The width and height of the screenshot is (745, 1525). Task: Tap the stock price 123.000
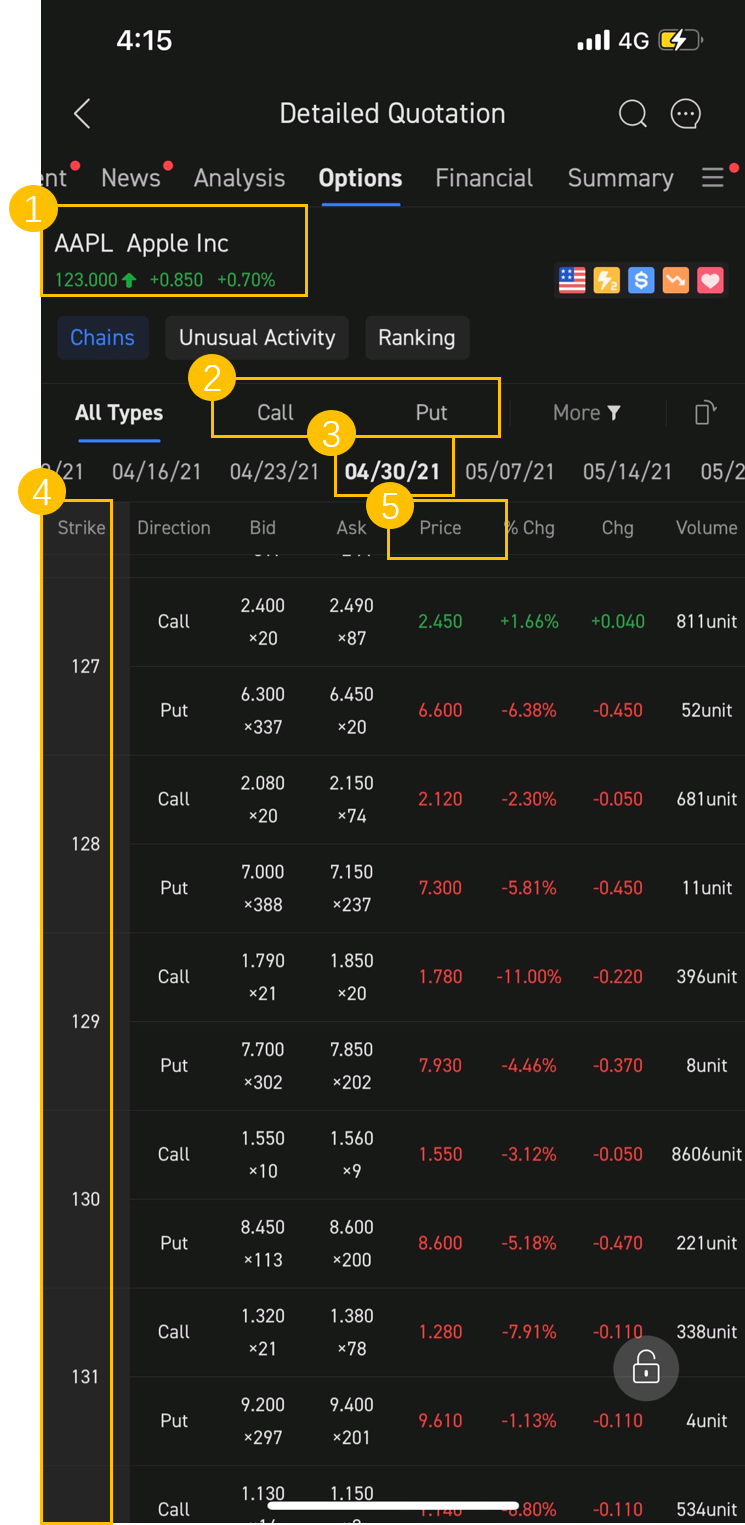coord(86,281)
